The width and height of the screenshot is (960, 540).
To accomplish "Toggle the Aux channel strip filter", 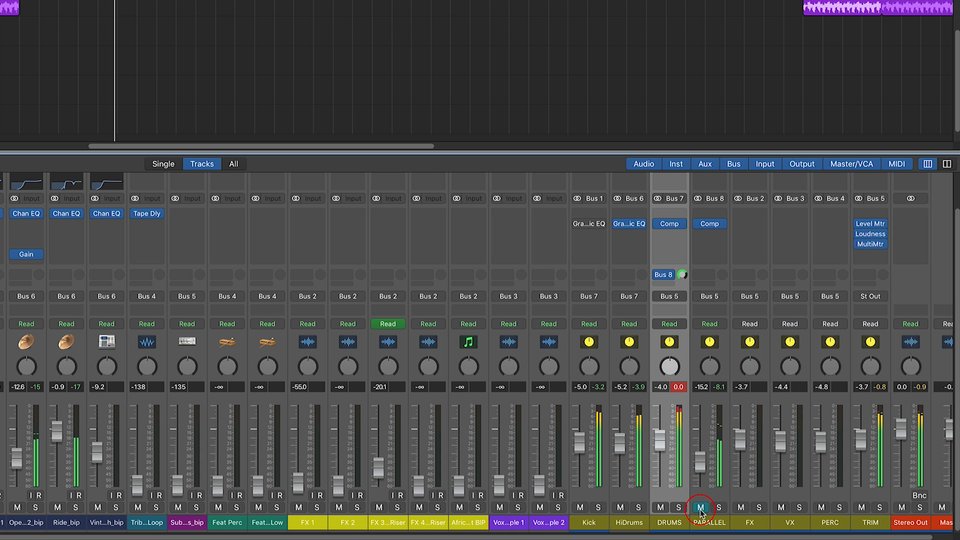I will (705, 164).
